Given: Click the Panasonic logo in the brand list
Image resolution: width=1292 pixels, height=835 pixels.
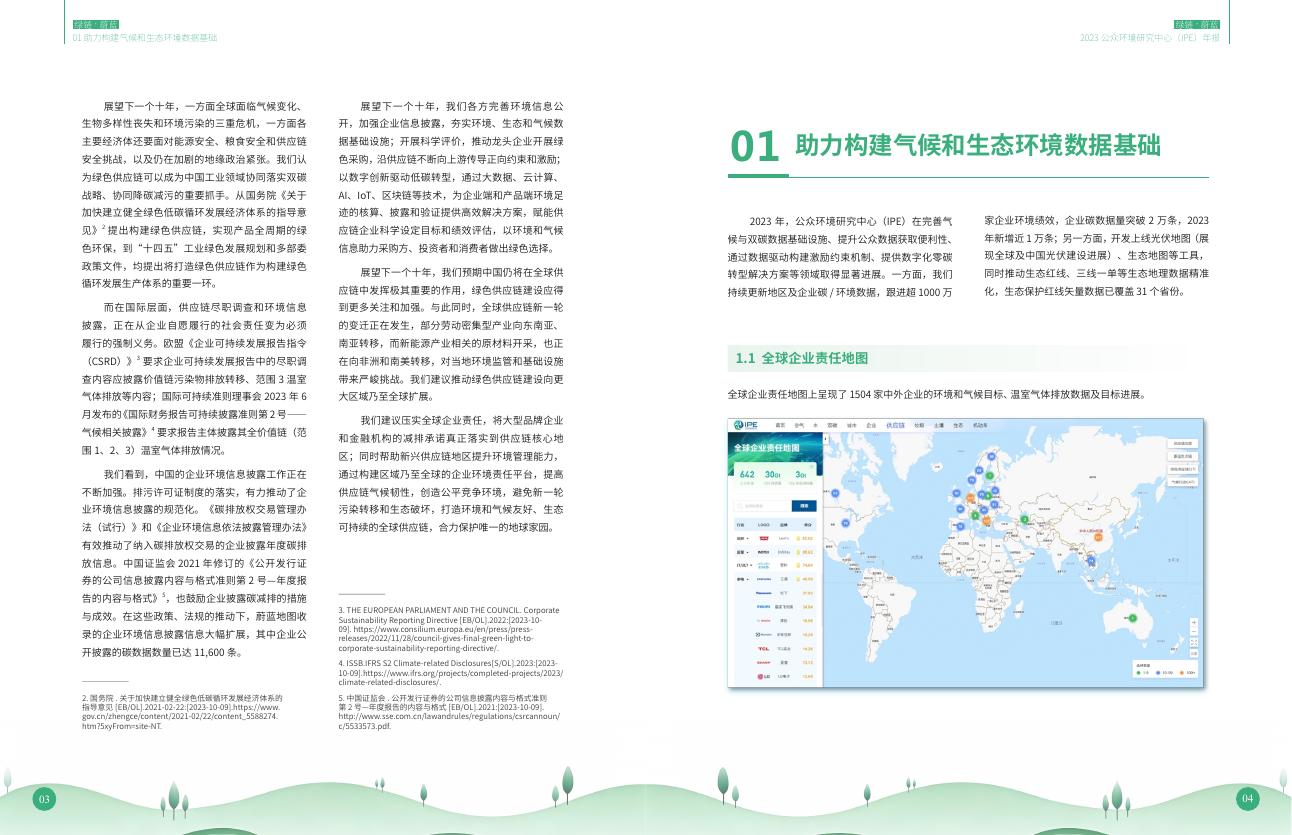Looking at the screenshot, I should coord(764,593).
